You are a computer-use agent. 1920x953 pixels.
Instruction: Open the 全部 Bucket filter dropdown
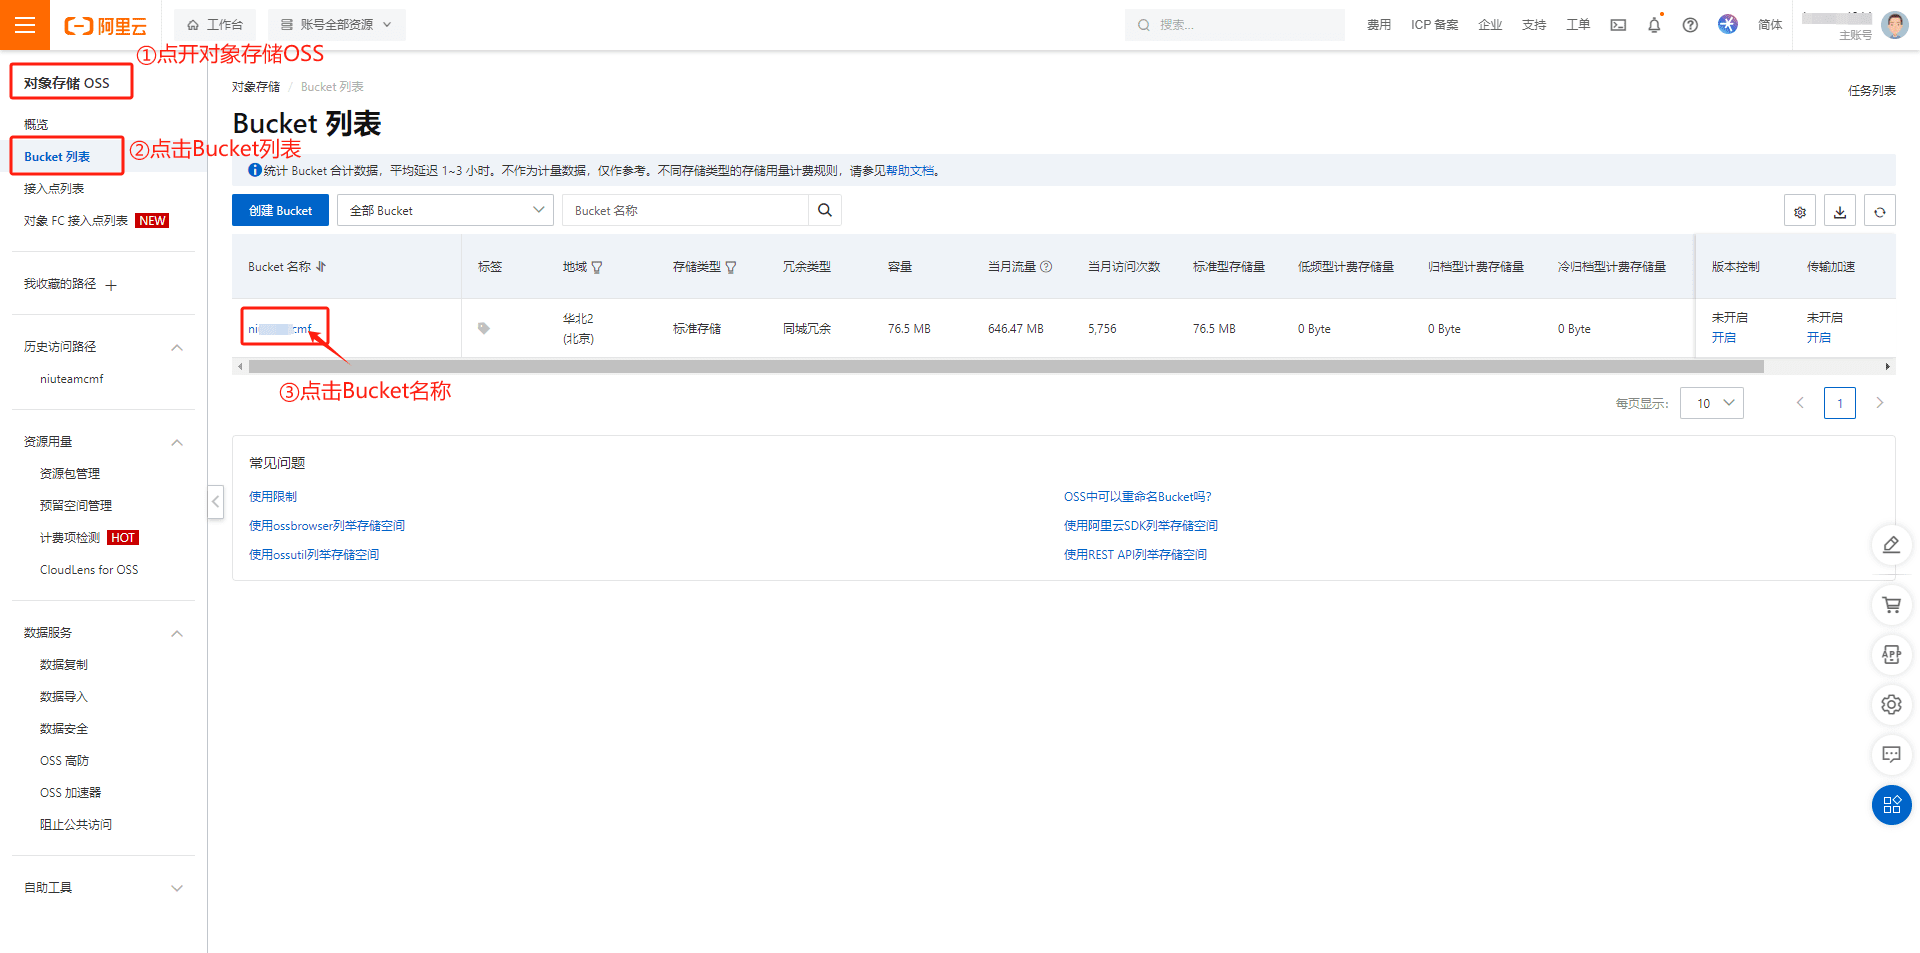[x=445, y=210]
